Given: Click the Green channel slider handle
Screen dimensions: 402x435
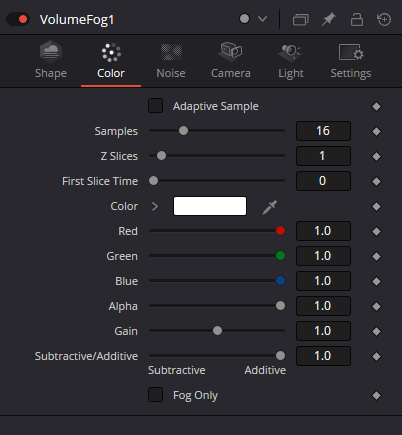Looking at the screenshot, I should (280, 256).
